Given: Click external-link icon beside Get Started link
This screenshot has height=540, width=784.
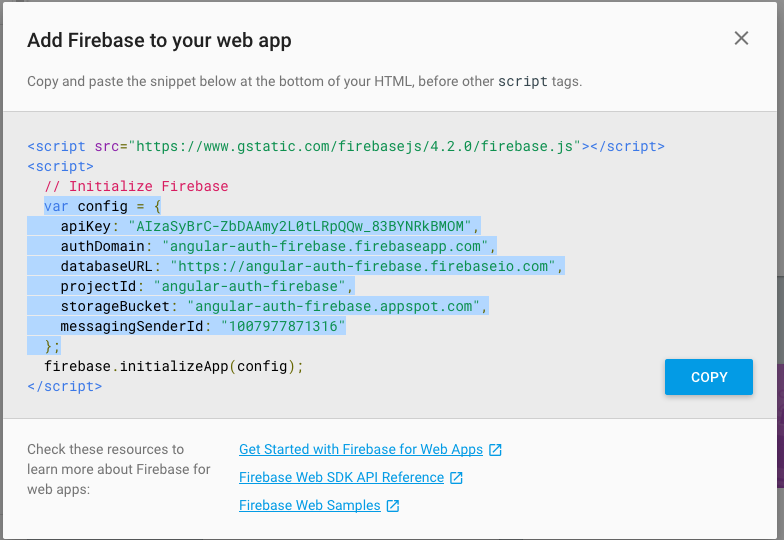Looking at the screenshot, I should [495, 450].
